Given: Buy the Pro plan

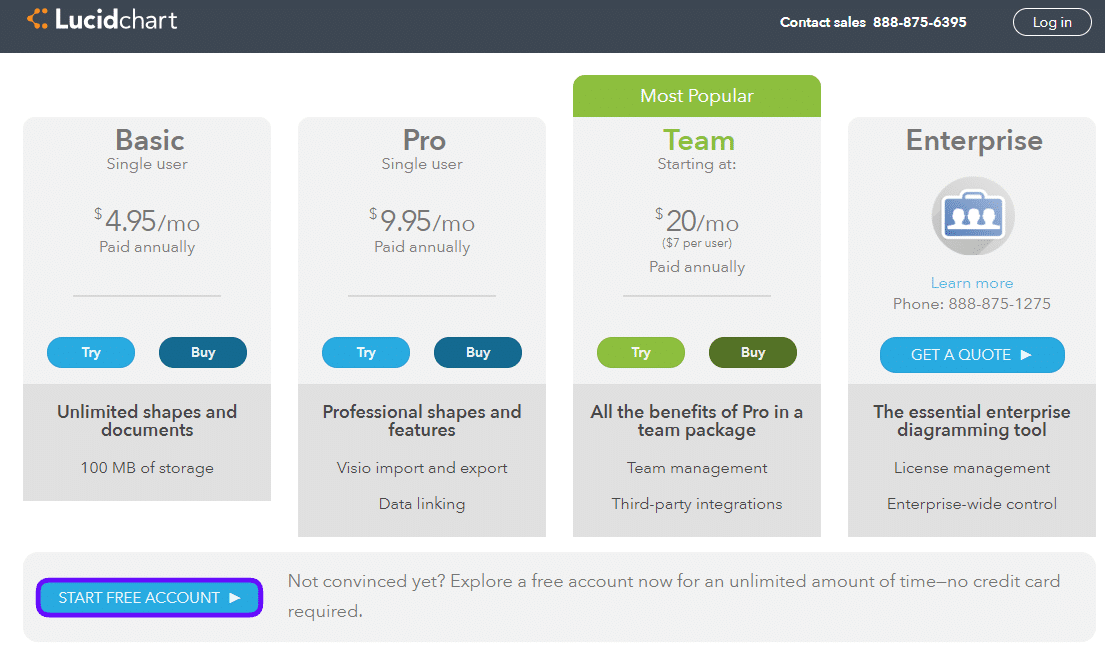Looking at the screenshot, I should [478, 352].
